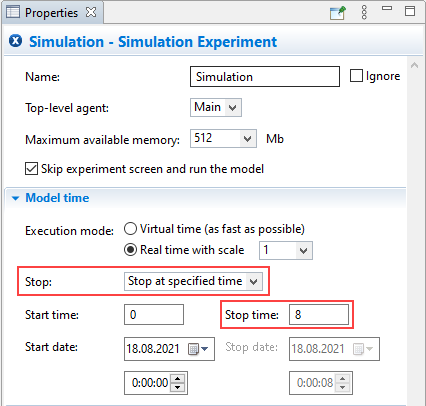Viewport: 426px width, 406px height.
Task: Open the Stop at specified time dropdown
Action: point(193,281)
